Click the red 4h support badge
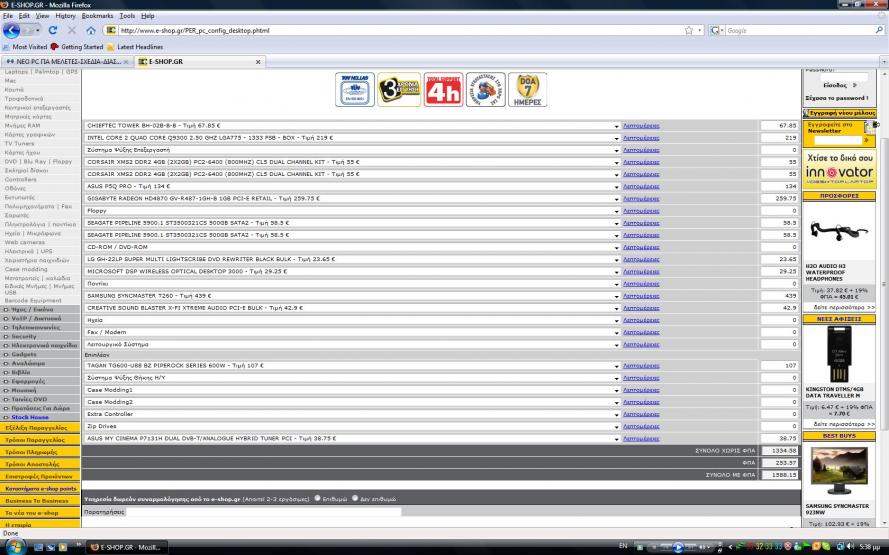 [443, 90]
